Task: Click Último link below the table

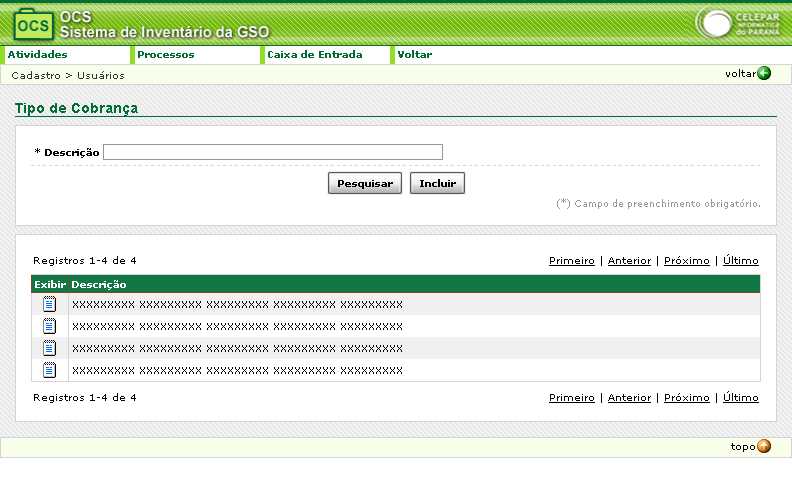Action: (740, 398)
